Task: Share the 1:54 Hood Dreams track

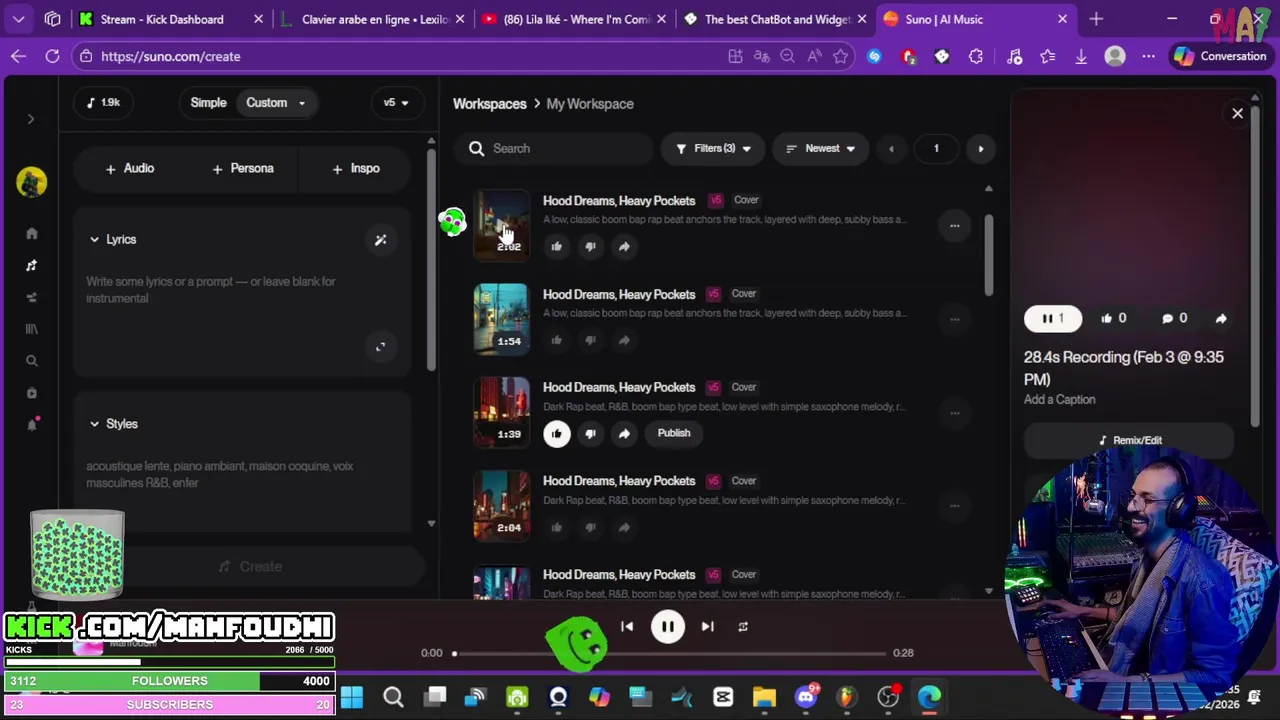Action: pyautogui.click(x=624, y=340)
